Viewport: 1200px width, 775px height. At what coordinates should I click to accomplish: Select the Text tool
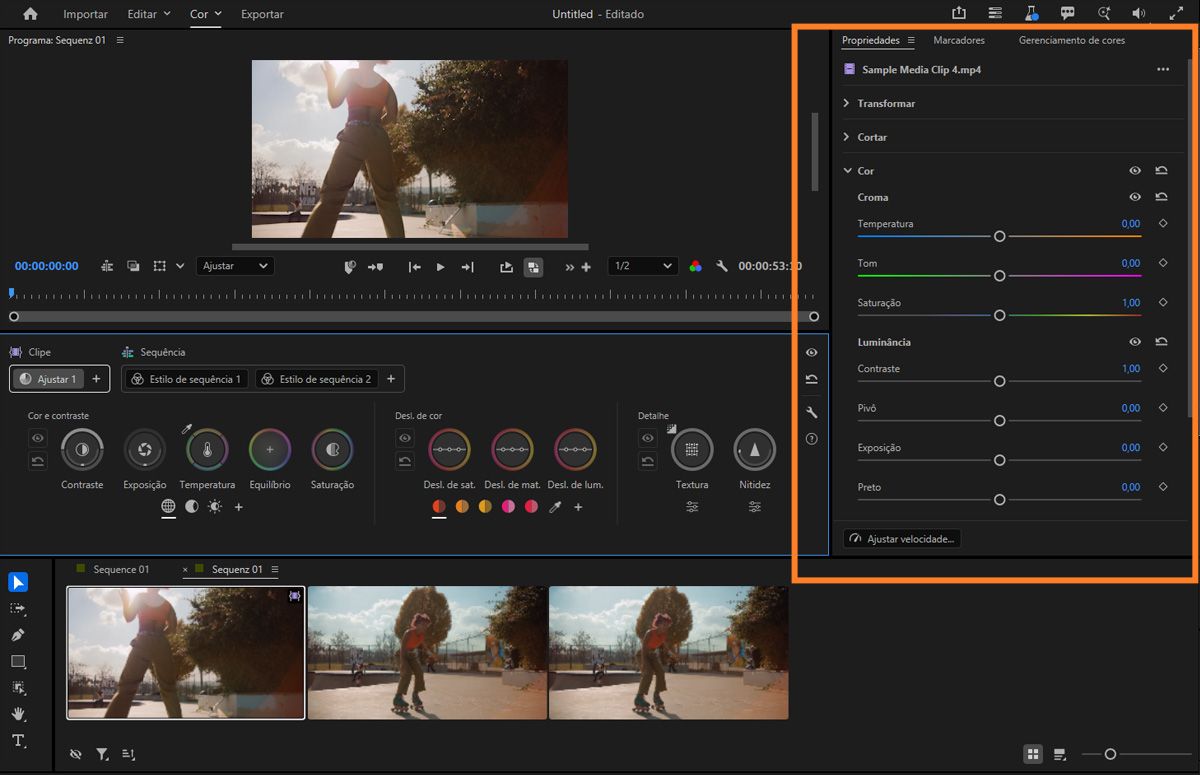[18, 741]
